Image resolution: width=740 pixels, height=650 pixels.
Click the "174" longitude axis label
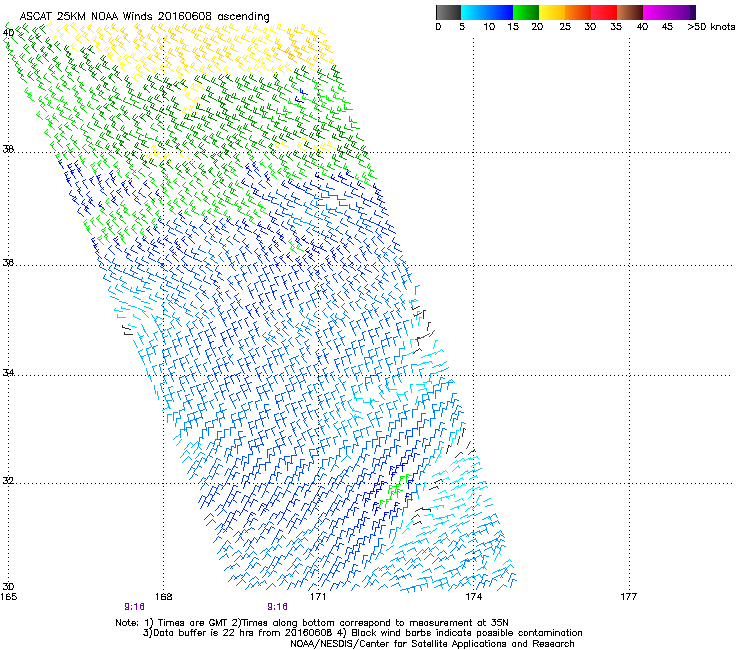473,597
